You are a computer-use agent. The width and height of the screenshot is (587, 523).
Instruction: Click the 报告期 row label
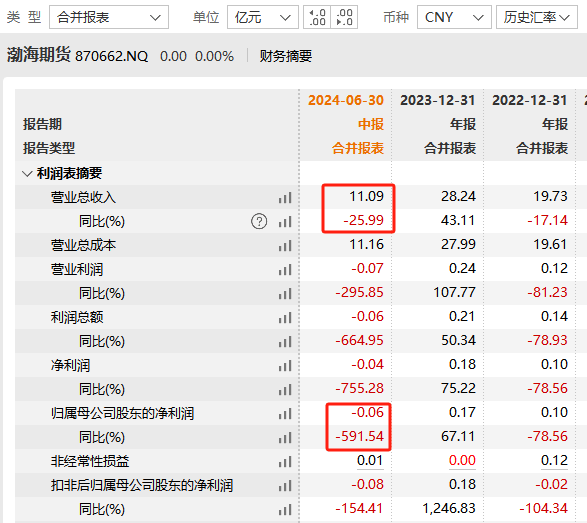click(x=42, y=124)
